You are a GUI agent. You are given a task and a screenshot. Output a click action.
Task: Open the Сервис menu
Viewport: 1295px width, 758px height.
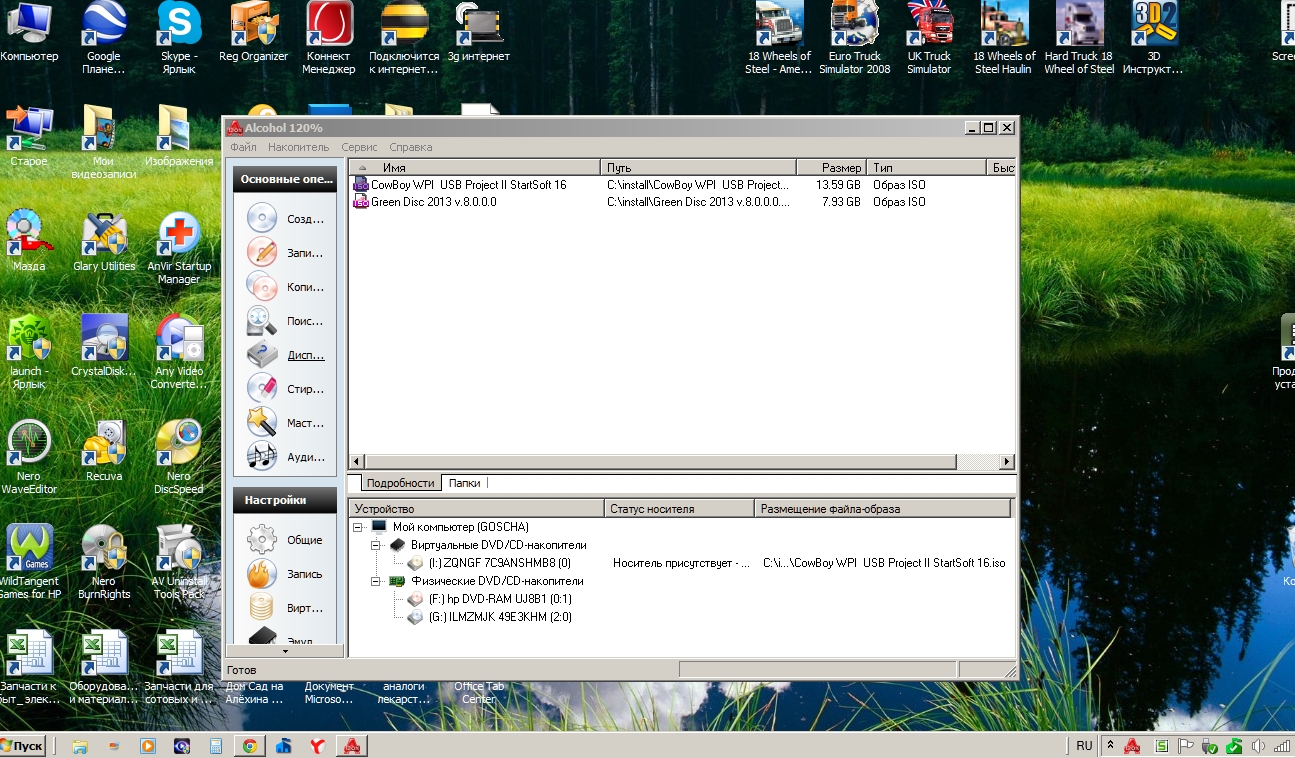pos(359,147)
